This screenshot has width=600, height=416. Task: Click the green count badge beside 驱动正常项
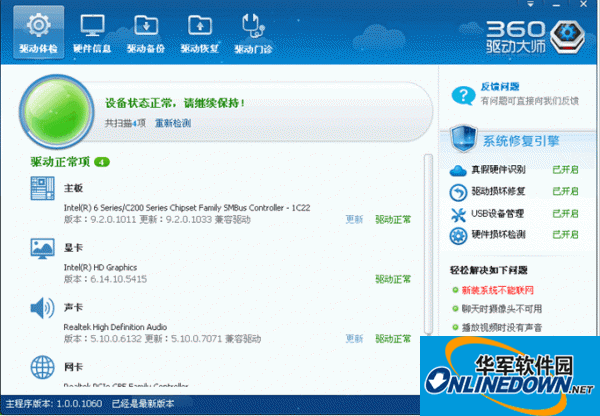point(102,162)
